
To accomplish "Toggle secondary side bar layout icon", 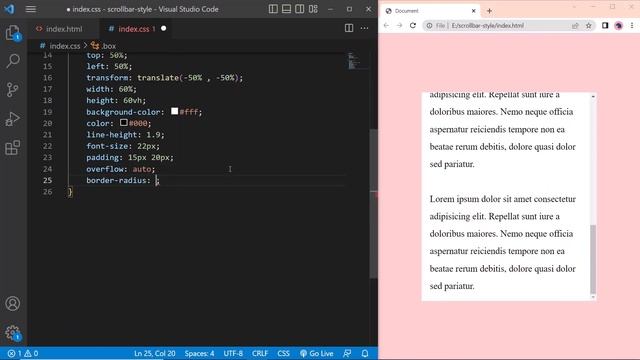I will [x=299, y=9].
